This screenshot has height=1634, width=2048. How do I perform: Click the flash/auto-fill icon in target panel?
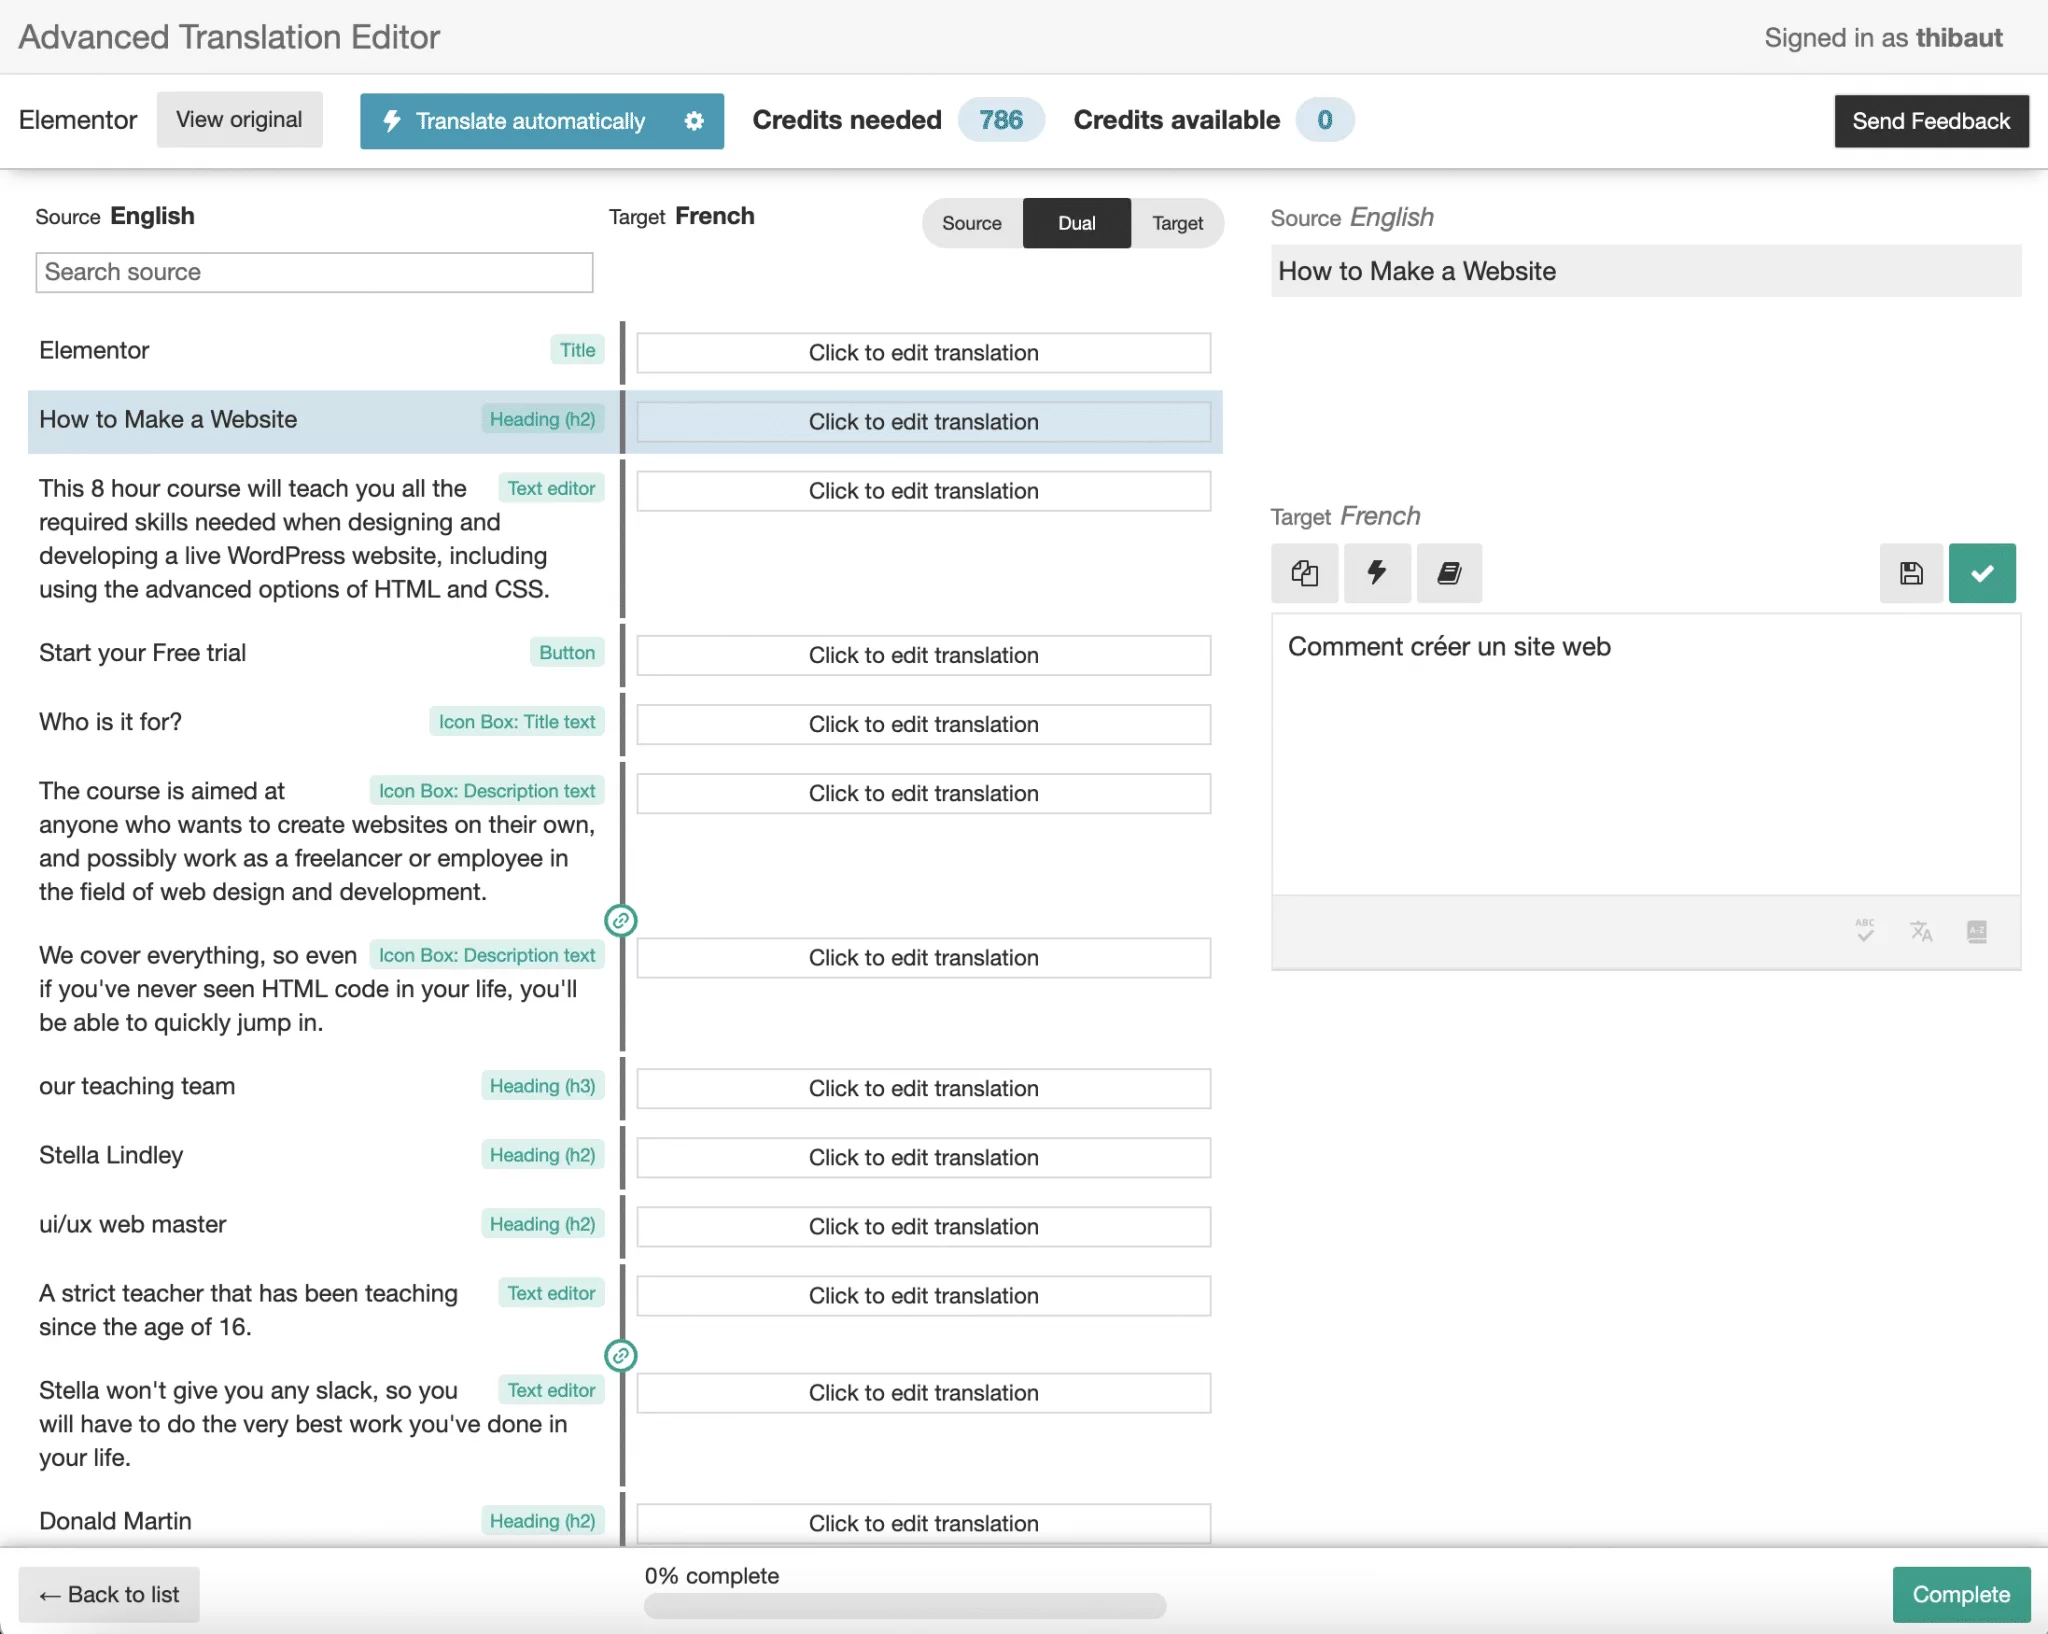point(1378,572)
